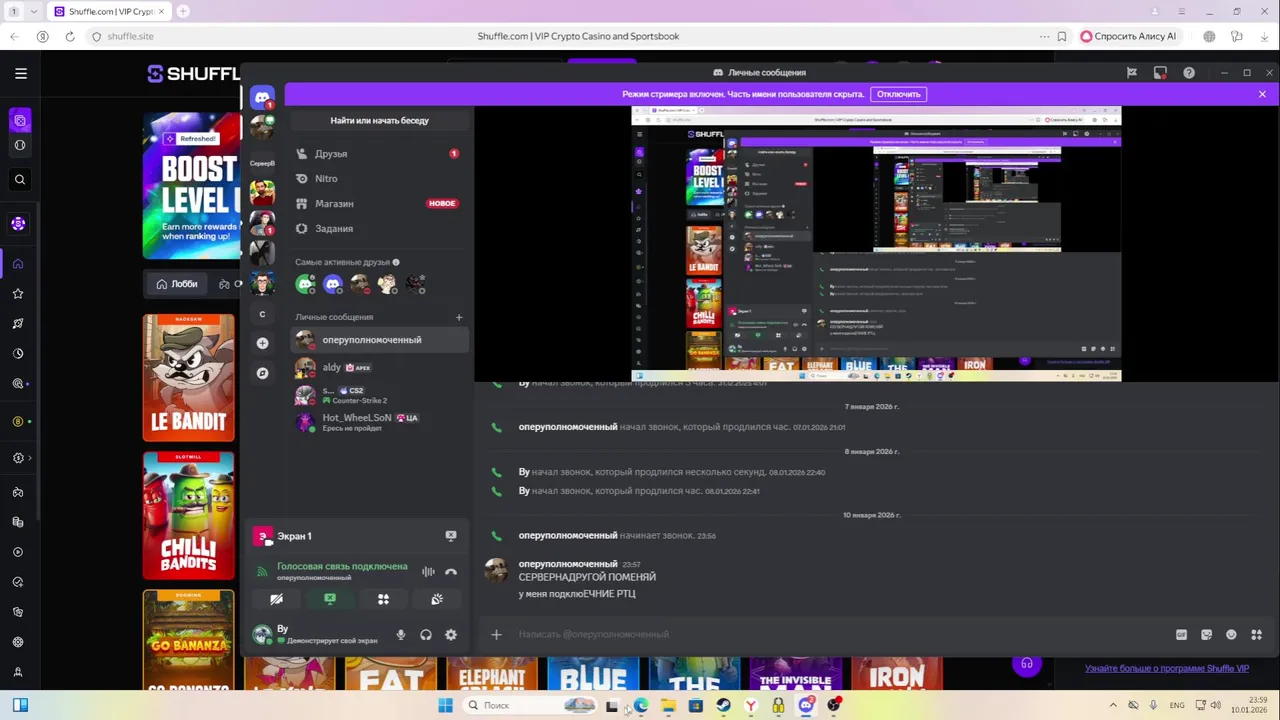Viewport: 1280px width, 720px height.
Task: Open activities icon in voice panel
Action: 383,599
